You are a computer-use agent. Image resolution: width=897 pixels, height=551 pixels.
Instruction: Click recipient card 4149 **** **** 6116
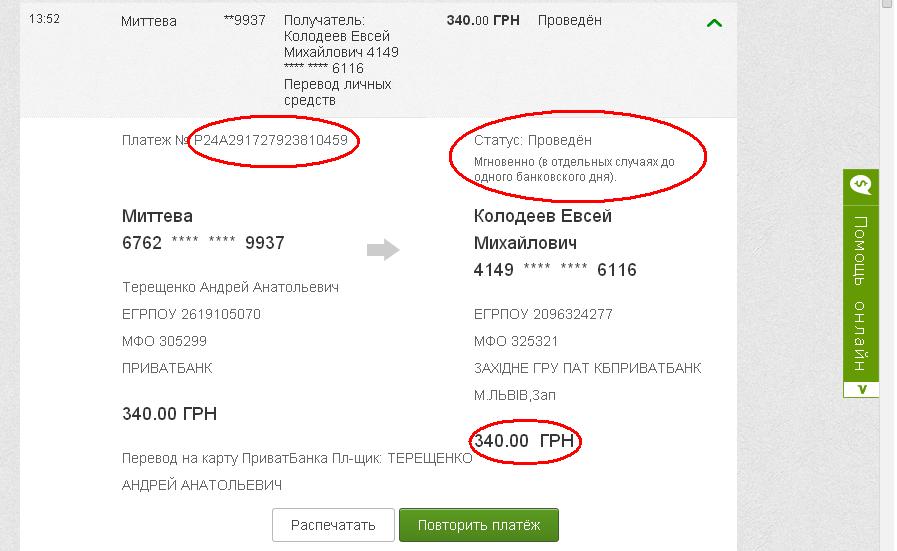tap(555, 270)
